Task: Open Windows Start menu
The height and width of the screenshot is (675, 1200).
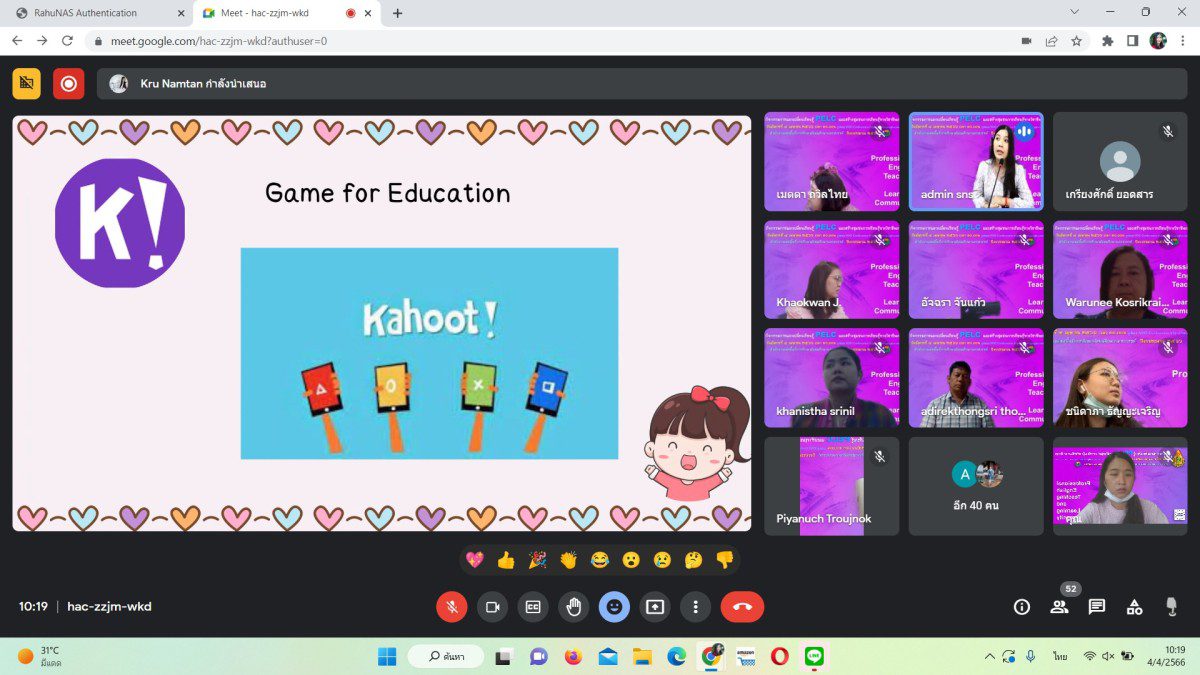Action: click(x=386, y=657)
